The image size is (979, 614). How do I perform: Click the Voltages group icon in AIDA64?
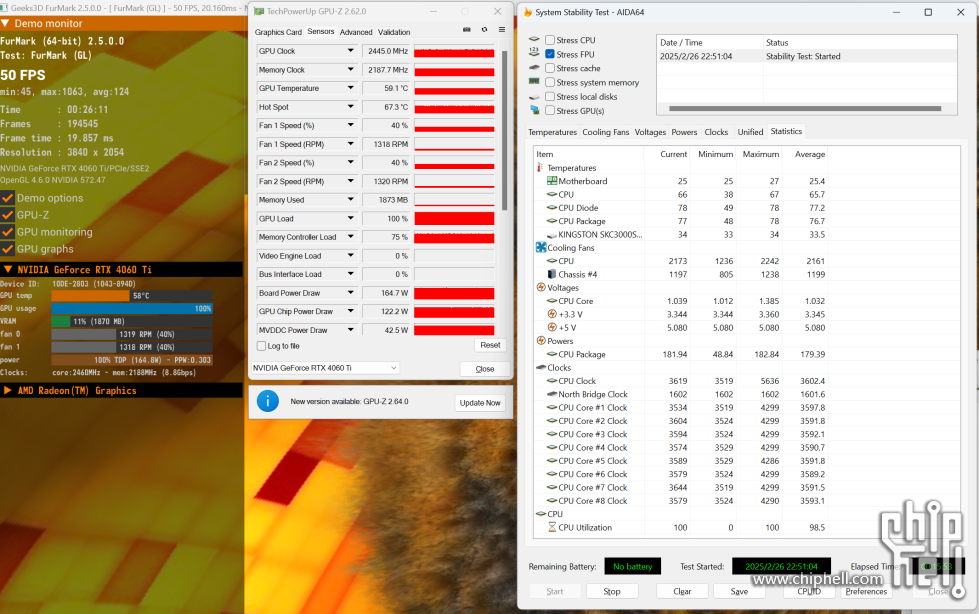click(541, 287)
